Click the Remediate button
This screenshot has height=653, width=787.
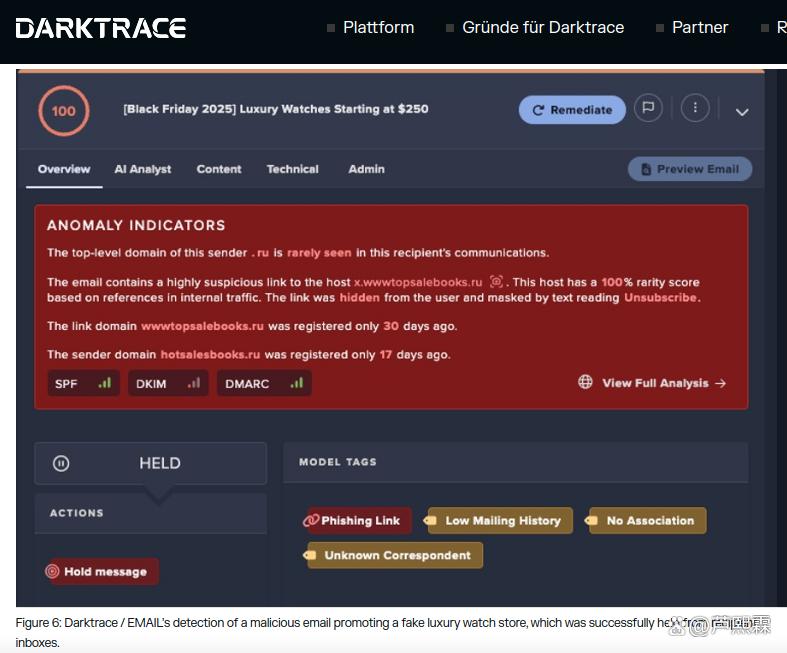click(x=572, y=110)
